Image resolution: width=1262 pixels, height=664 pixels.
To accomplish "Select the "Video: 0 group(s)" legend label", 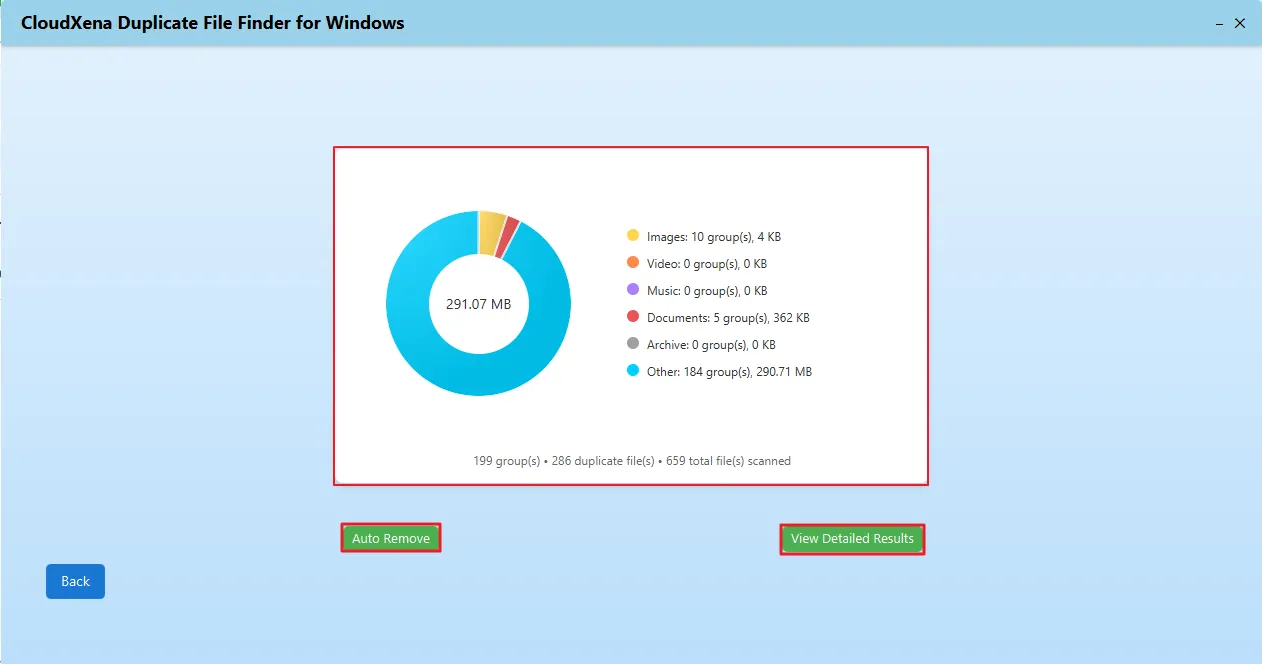I will pyautogui.click(x=706, y=264).
